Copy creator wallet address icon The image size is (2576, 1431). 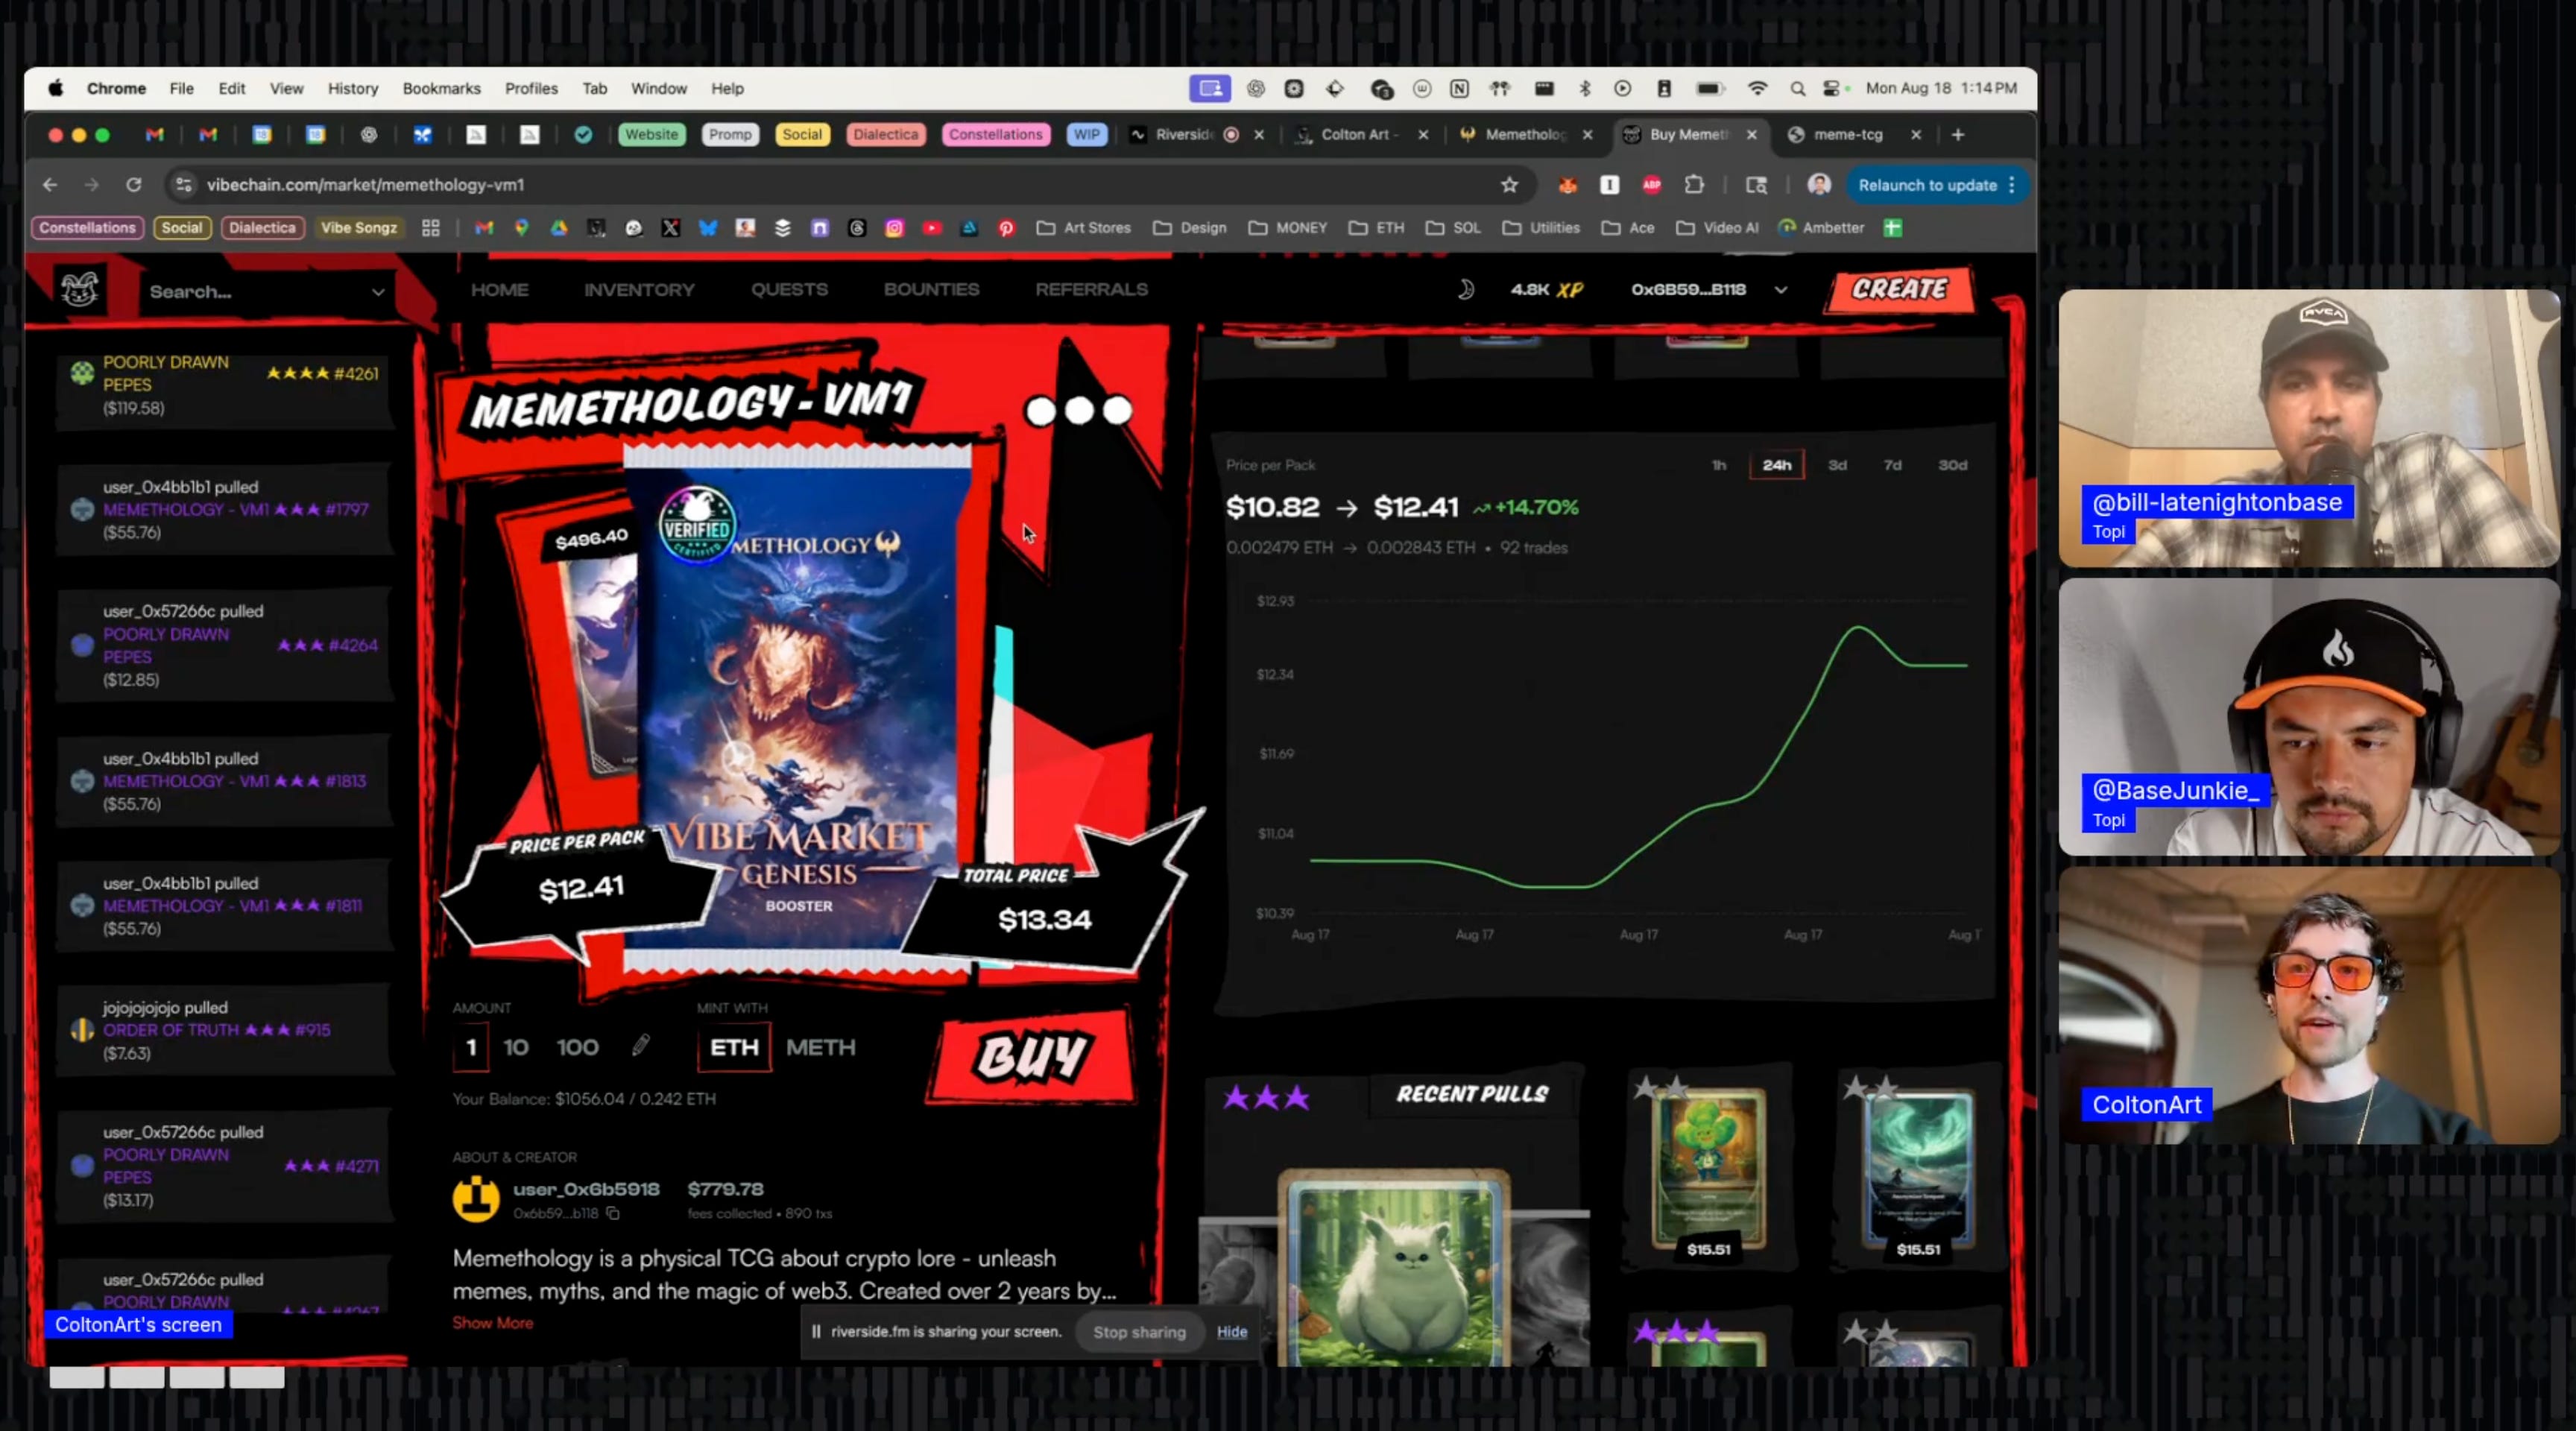point(613,1214)
